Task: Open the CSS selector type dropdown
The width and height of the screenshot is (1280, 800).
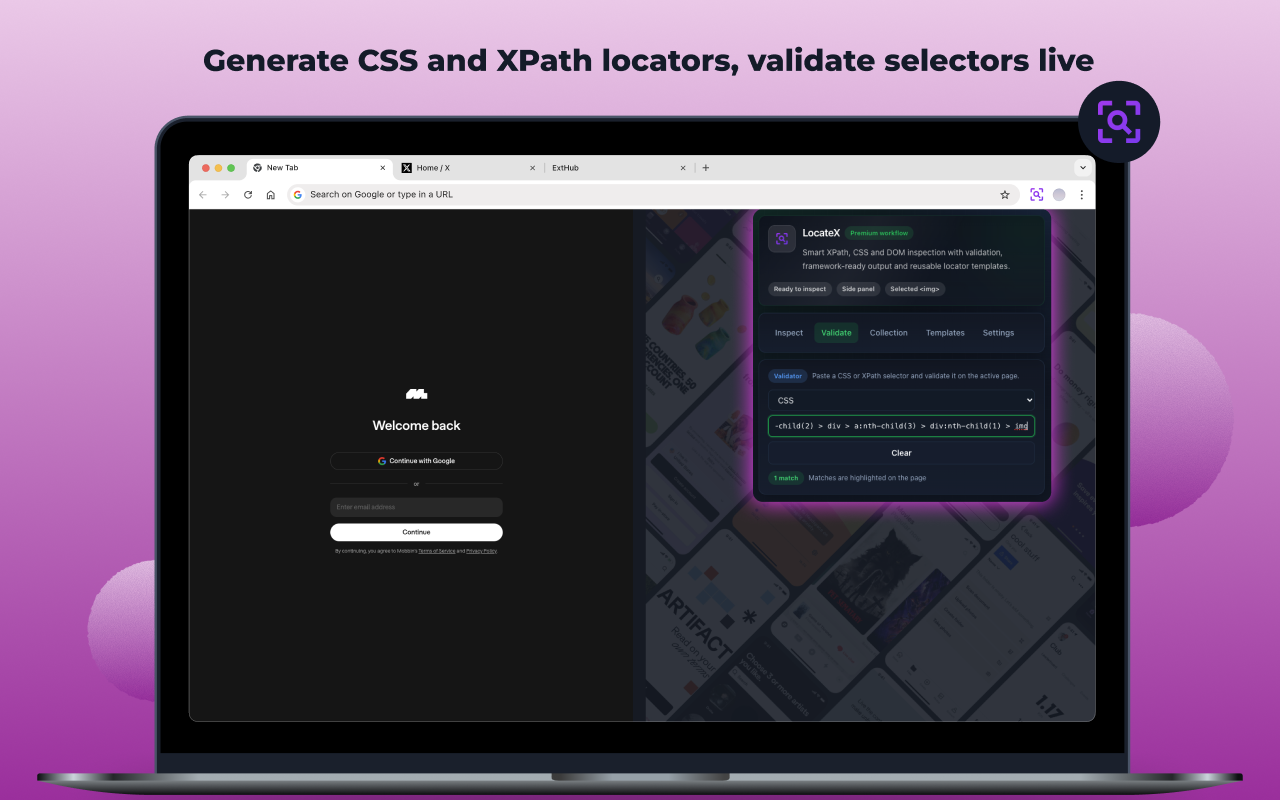Action: [902, 400]
